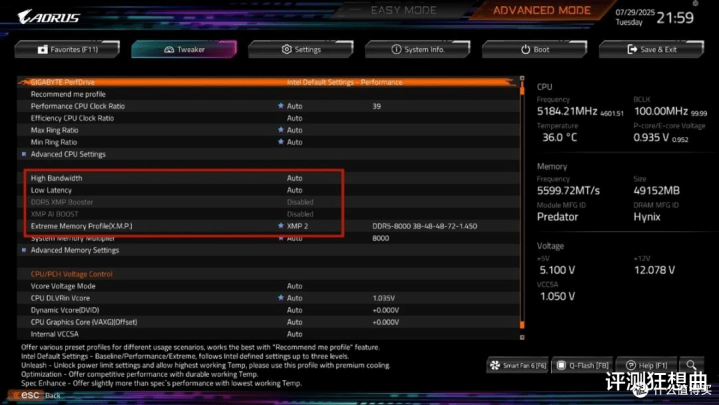Click star next to Performance CPU Clock Ratio
Viewport: 719px width, 405px height.
coord(281,105)
